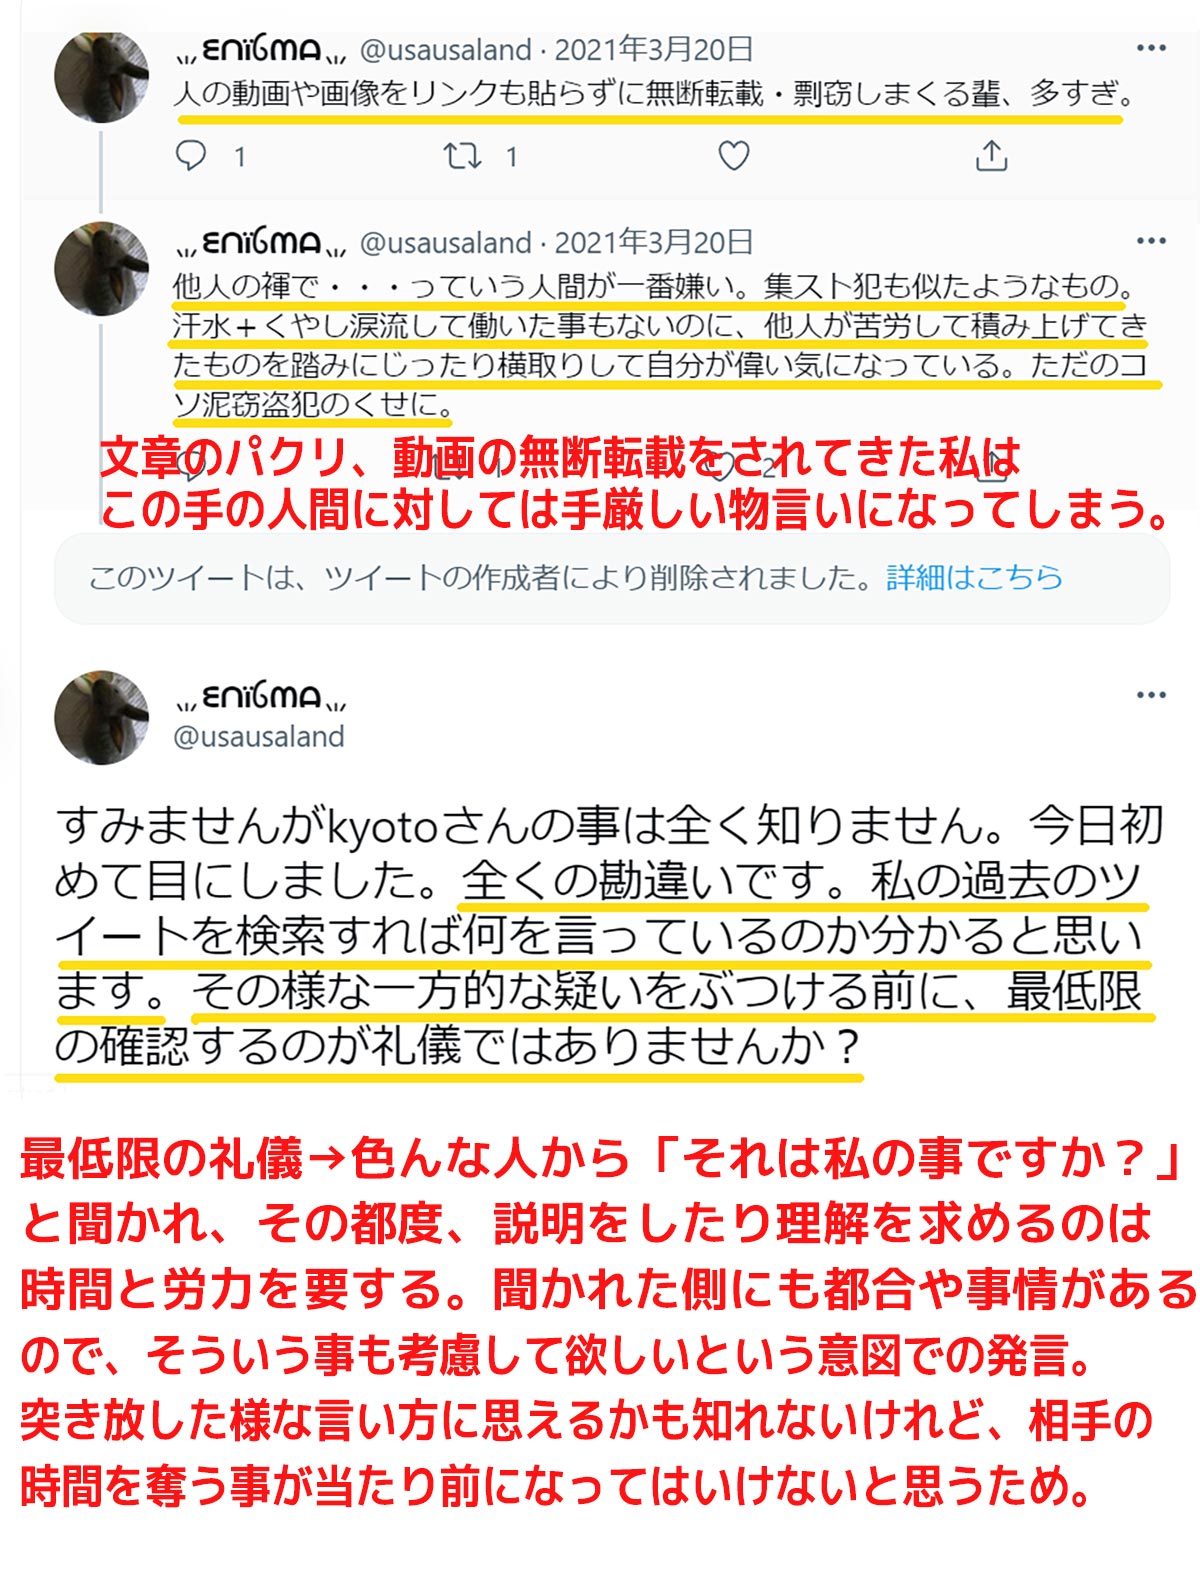
Task: Click the 2021年3月20日 date on the second tweet
Action: (654, 242)
